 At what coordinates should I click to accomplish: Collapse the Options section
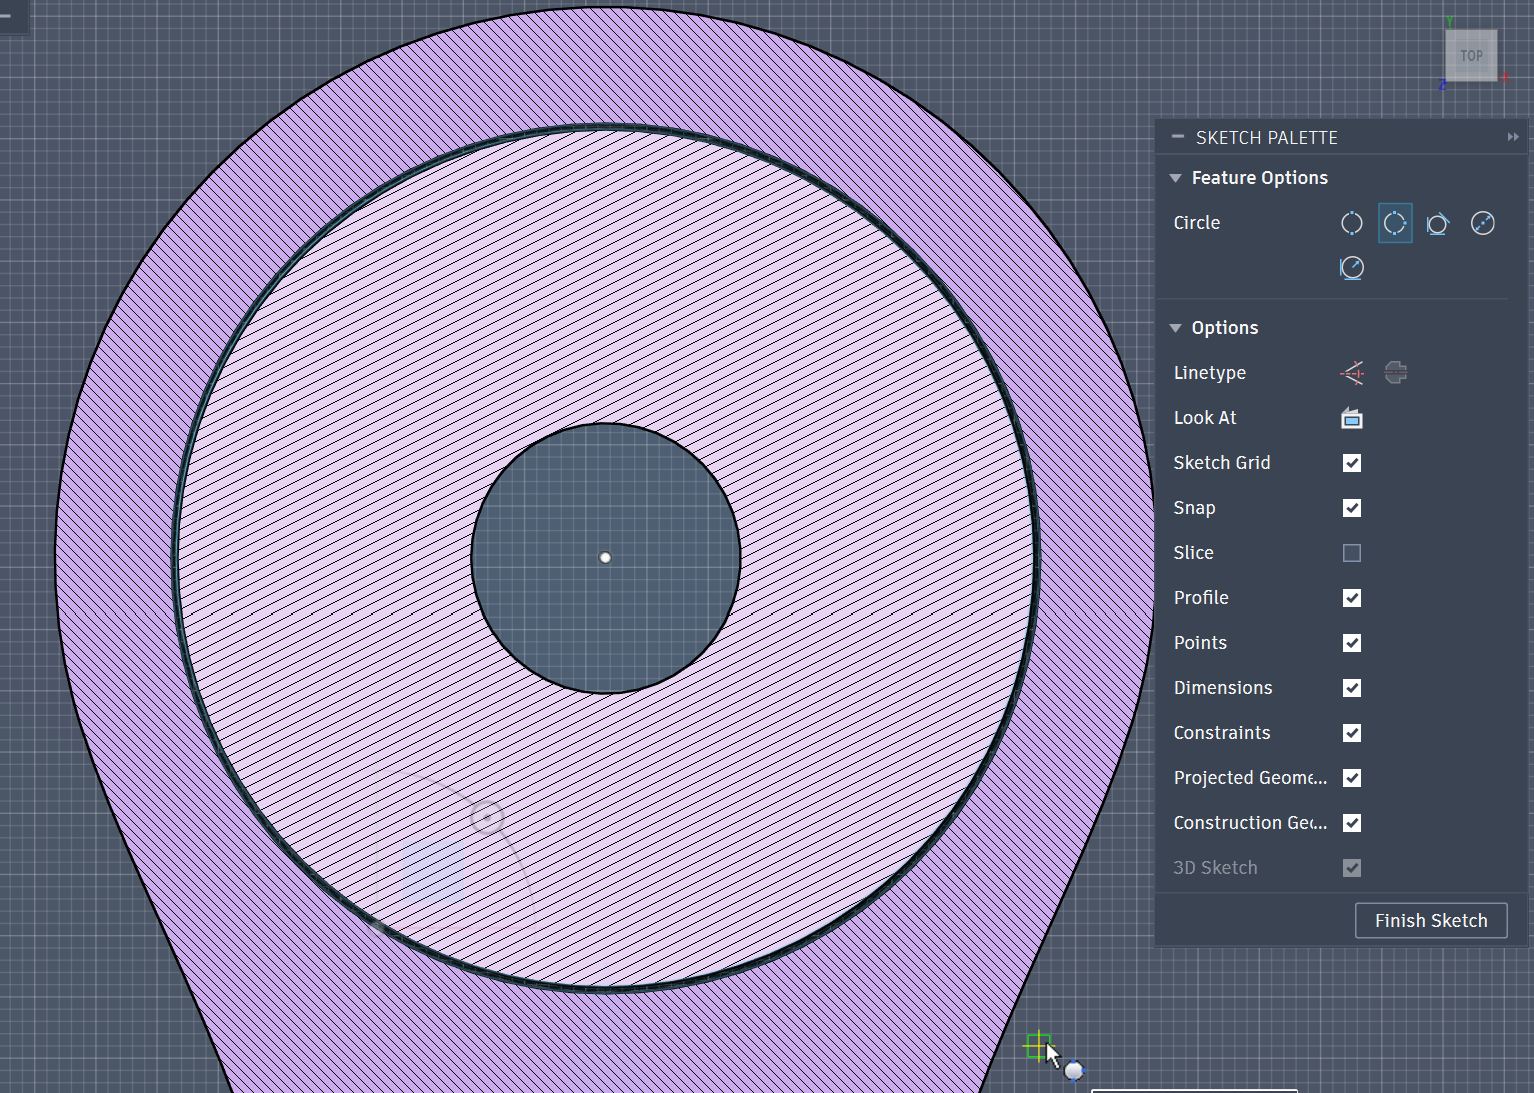(1175, 327)
